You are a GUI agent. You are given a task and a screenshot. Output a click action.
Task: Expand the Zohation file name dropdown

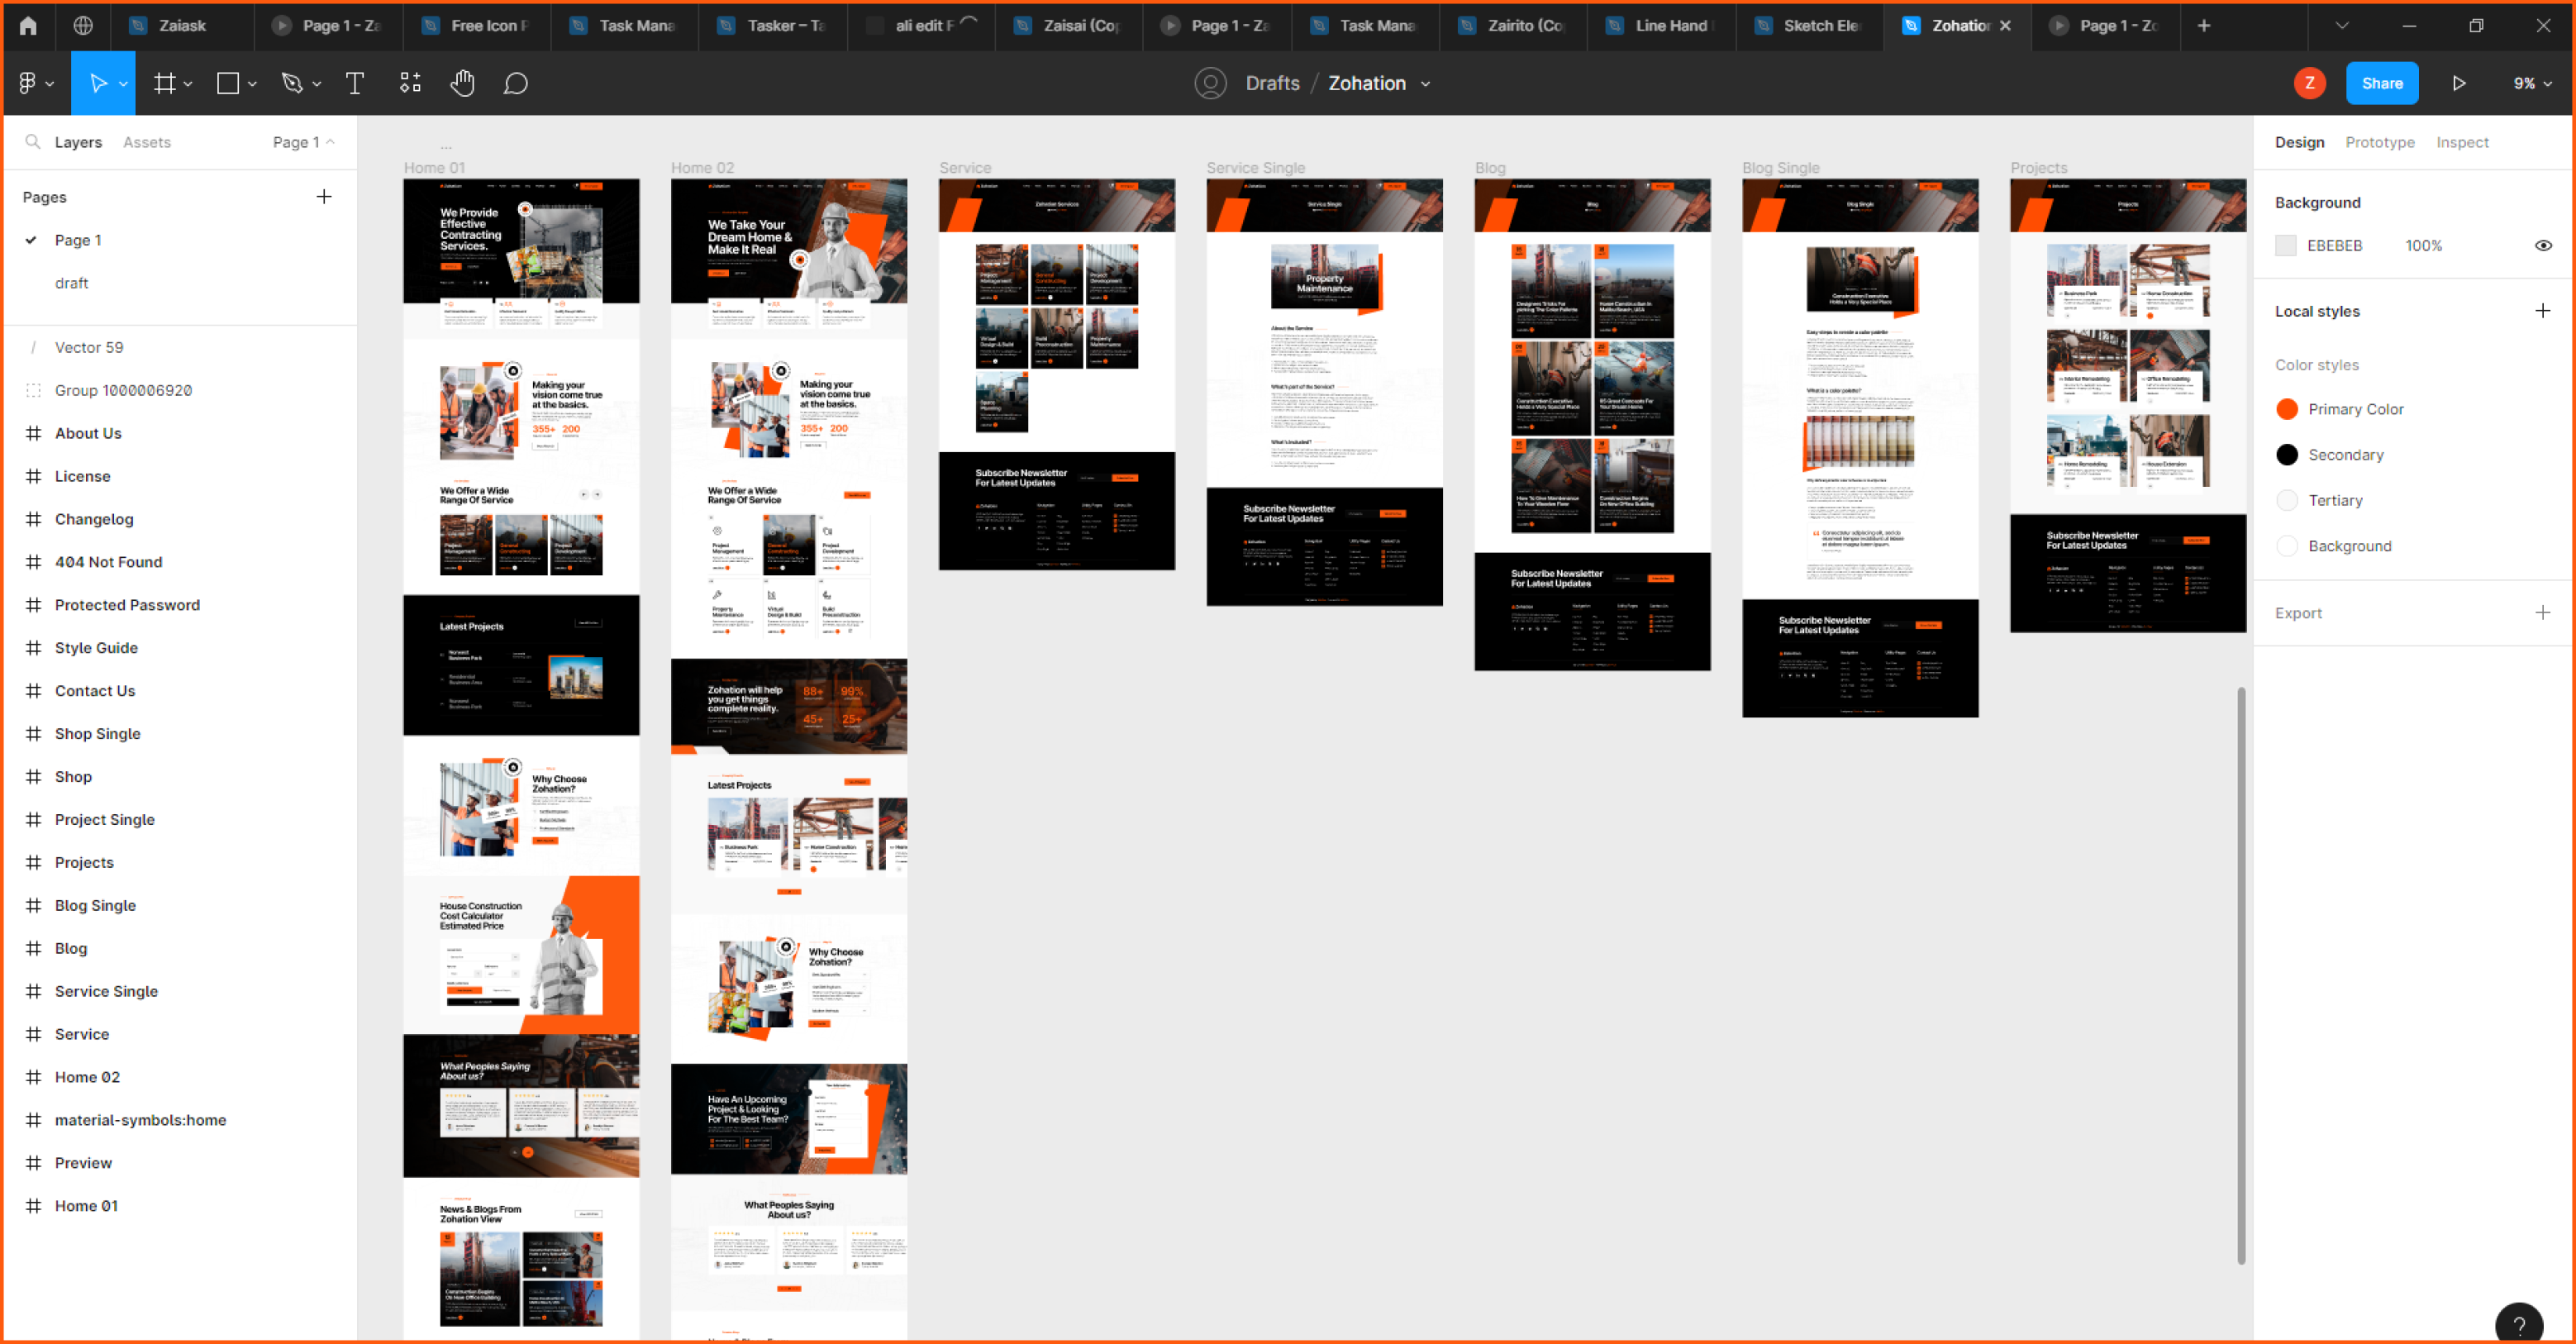tap(1425, 84)
